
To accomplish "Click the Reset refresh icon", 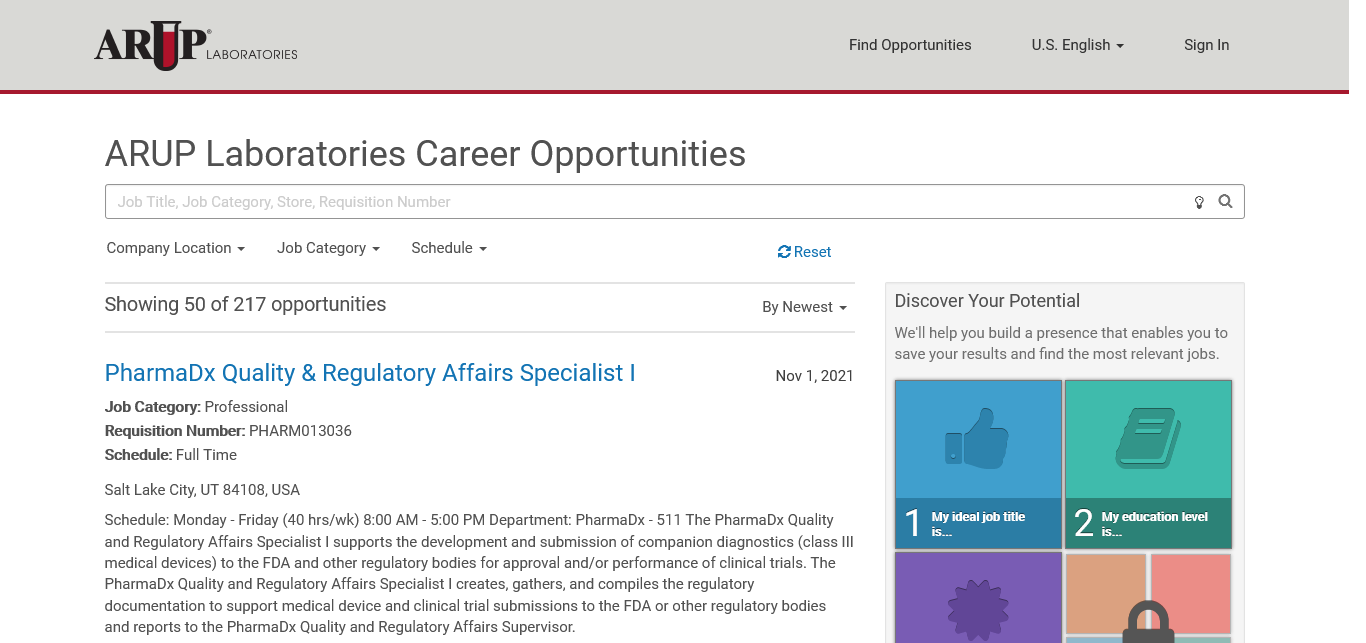I will click(784, 252).
